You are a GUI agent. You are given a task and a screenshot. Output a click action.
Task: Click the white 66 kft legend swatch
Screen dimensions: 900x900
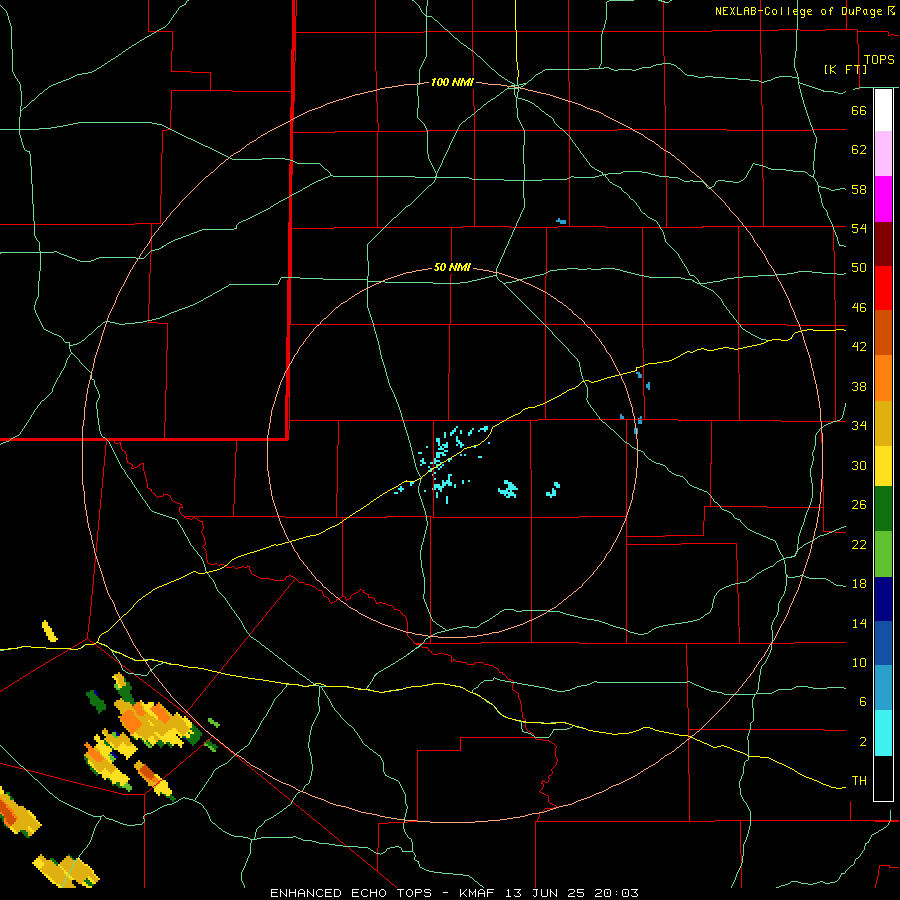(883, 110)
